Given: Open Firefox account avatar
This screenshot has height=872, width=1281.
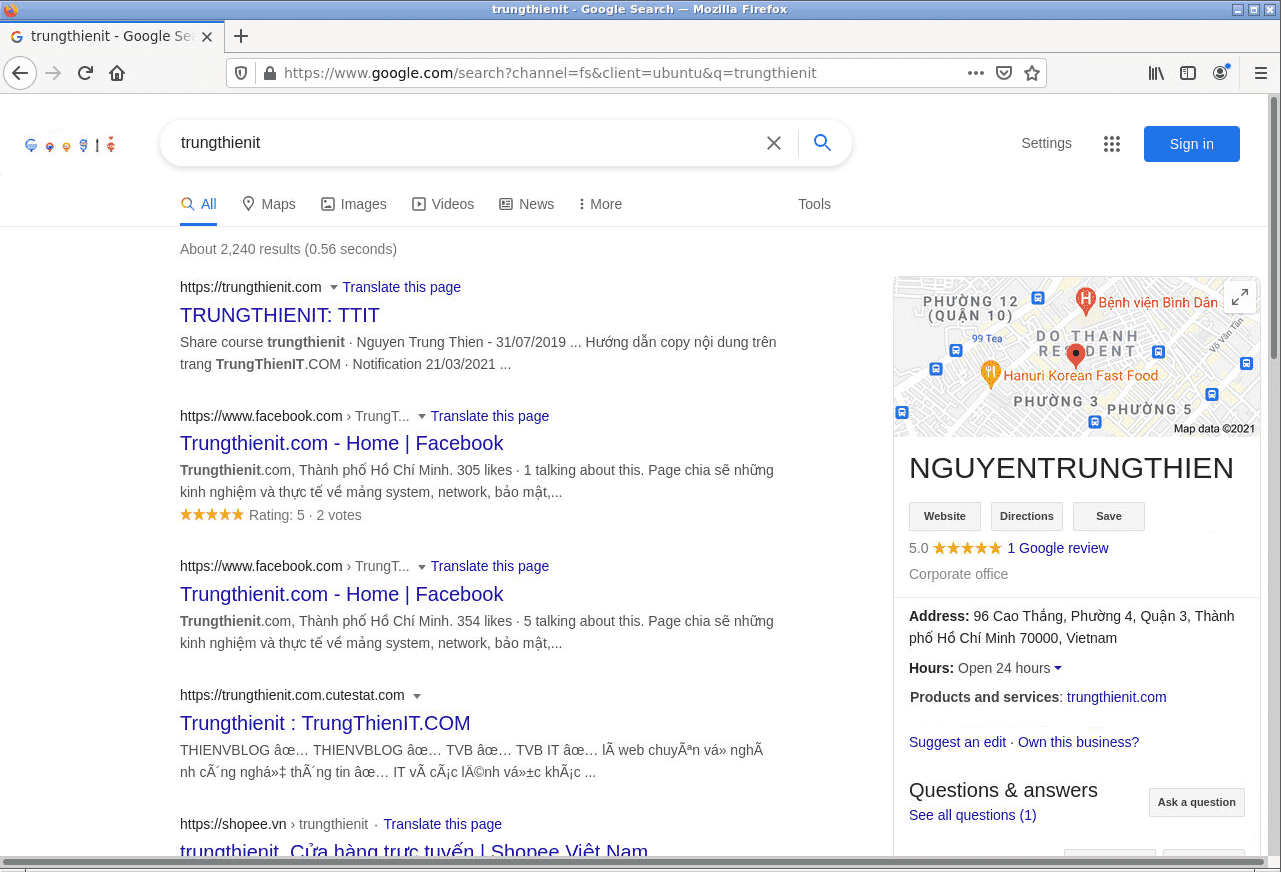Looking at the screenshot, I should tap(1220, 73).
